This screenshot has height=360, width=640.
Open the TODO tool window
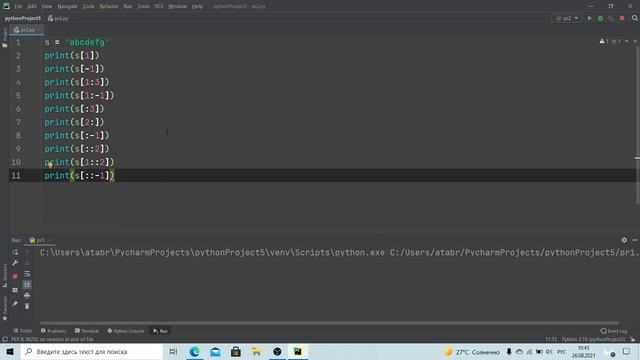pos(22,331)
